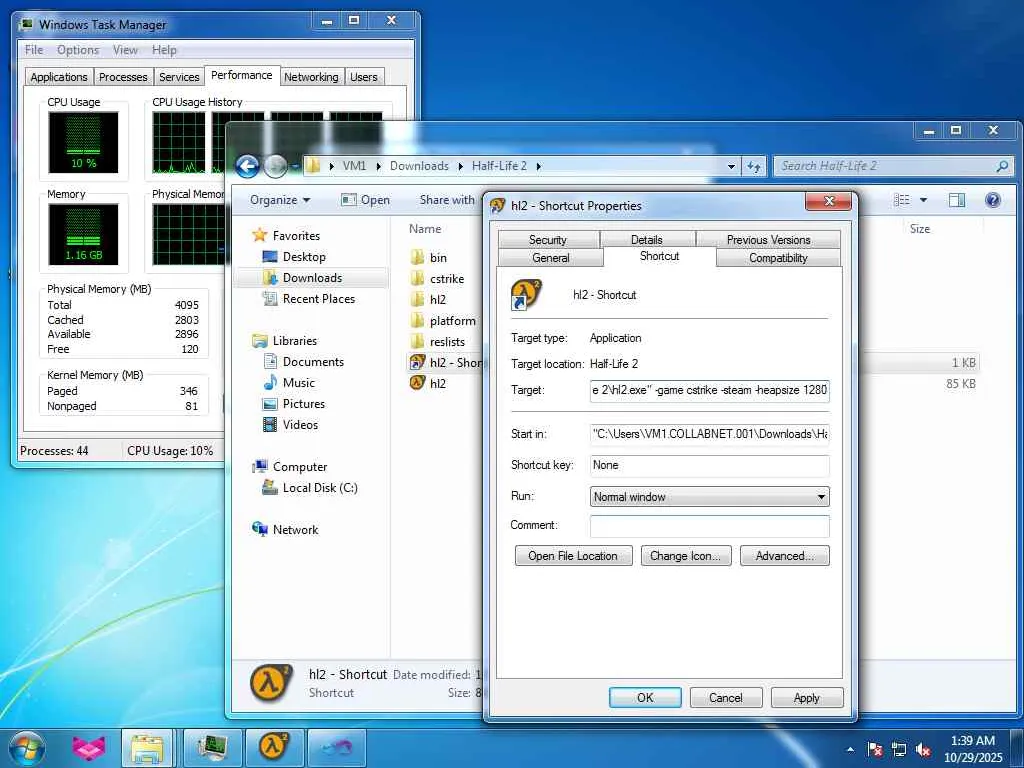Click the Task Manager taskbar icon
This screenshot has width=1024, height=768.
212,748
